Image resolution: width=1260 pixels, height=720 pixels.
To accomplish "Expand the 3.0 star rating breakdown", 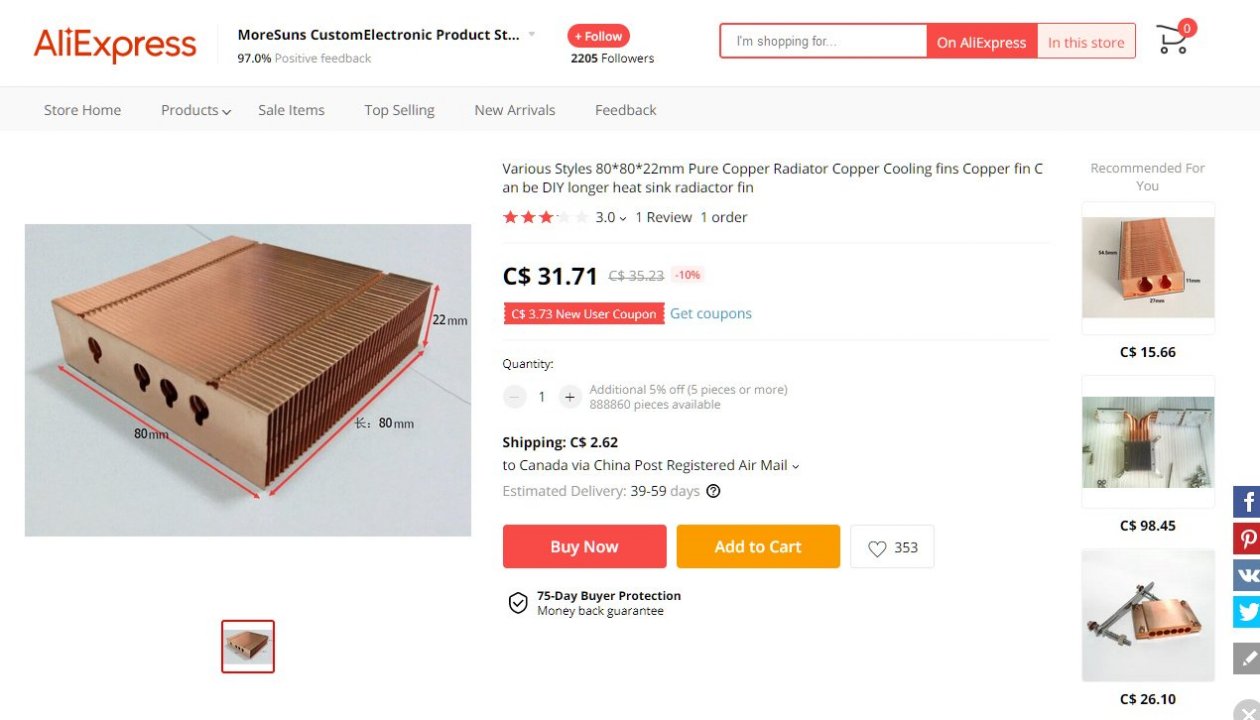I will [x=611, y=217].
